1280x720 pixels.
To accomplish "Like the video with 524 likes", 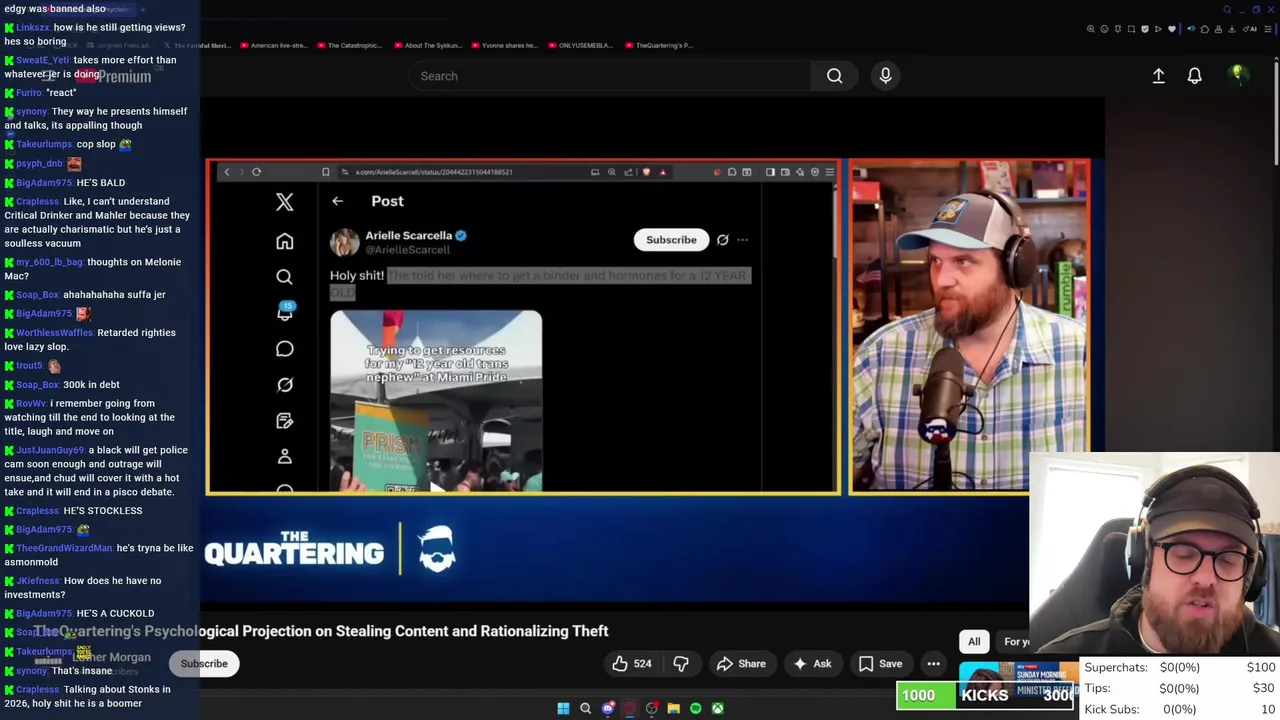I will (631, 664).
